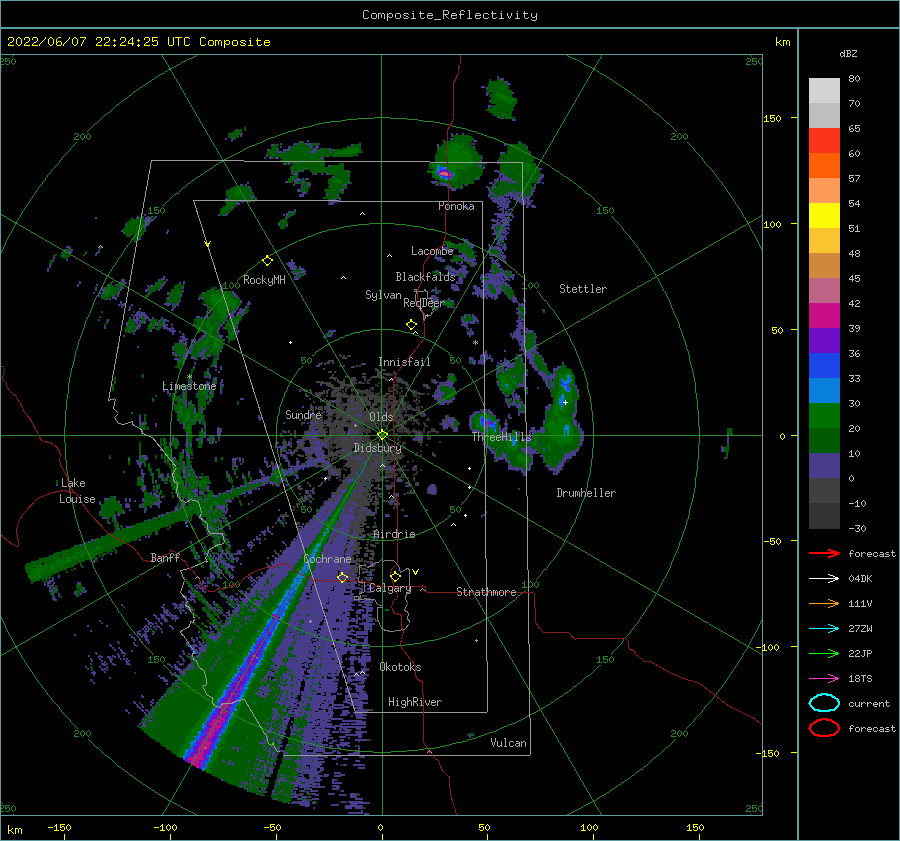Click the Strathmore town label

[486, 592]
